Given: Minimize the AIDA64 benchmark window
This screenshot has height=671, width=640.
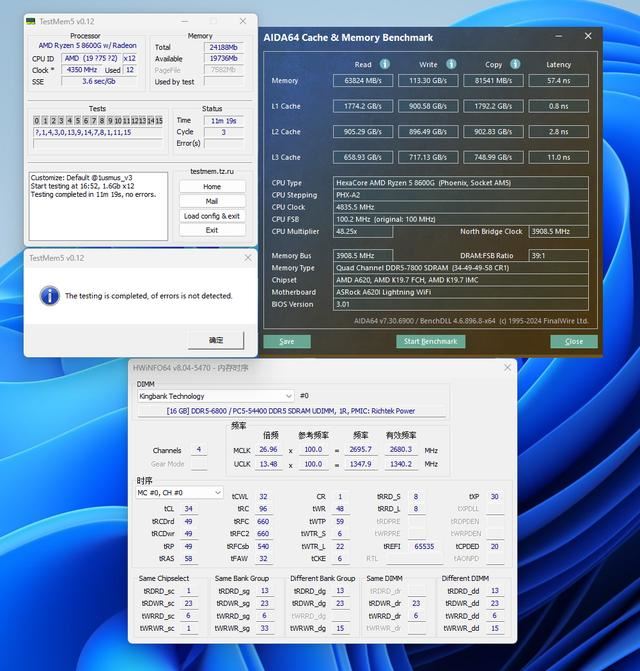Looking at the screenshot, I should pos(562,37).
